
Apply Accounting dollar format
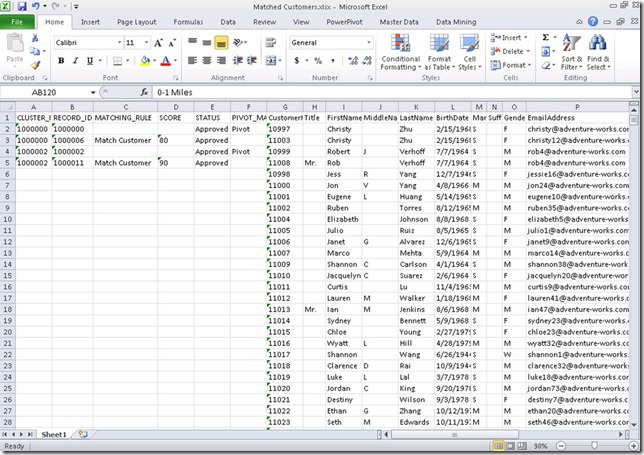(x=297, y=61)
